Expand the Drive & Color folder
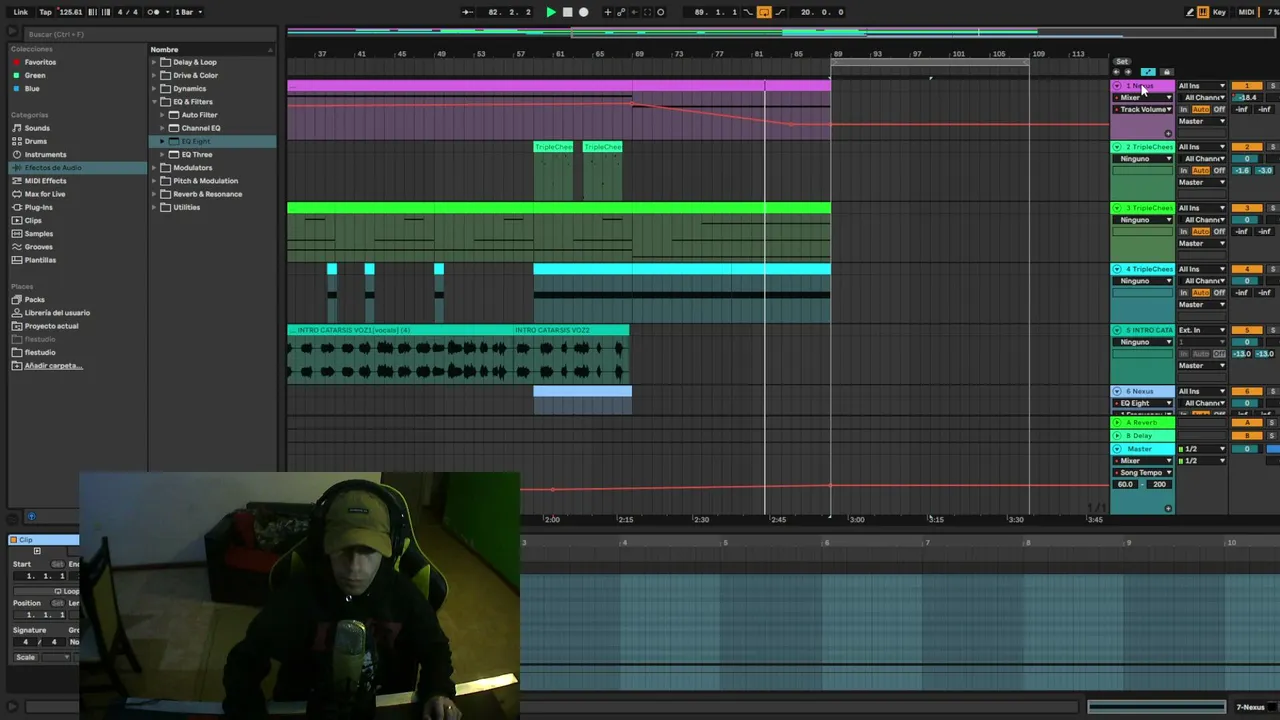This screenshot has height=720, width=1280. tap(155, 75)
